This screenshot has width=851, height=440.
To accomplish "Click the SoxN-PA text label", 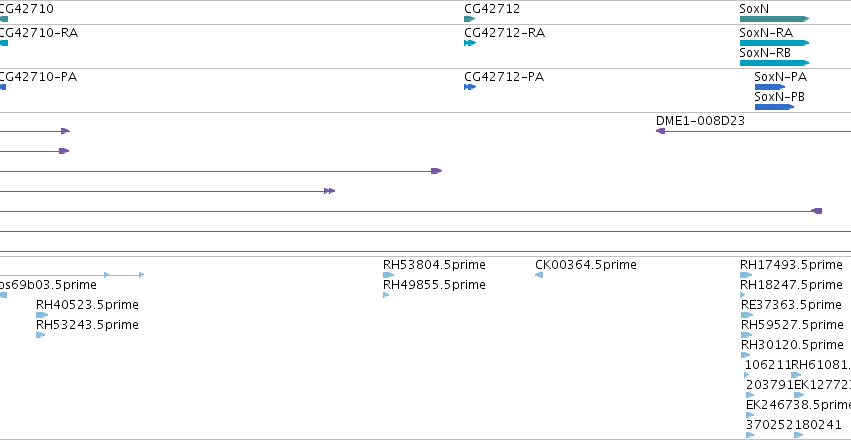I will (x=780, y=77).
